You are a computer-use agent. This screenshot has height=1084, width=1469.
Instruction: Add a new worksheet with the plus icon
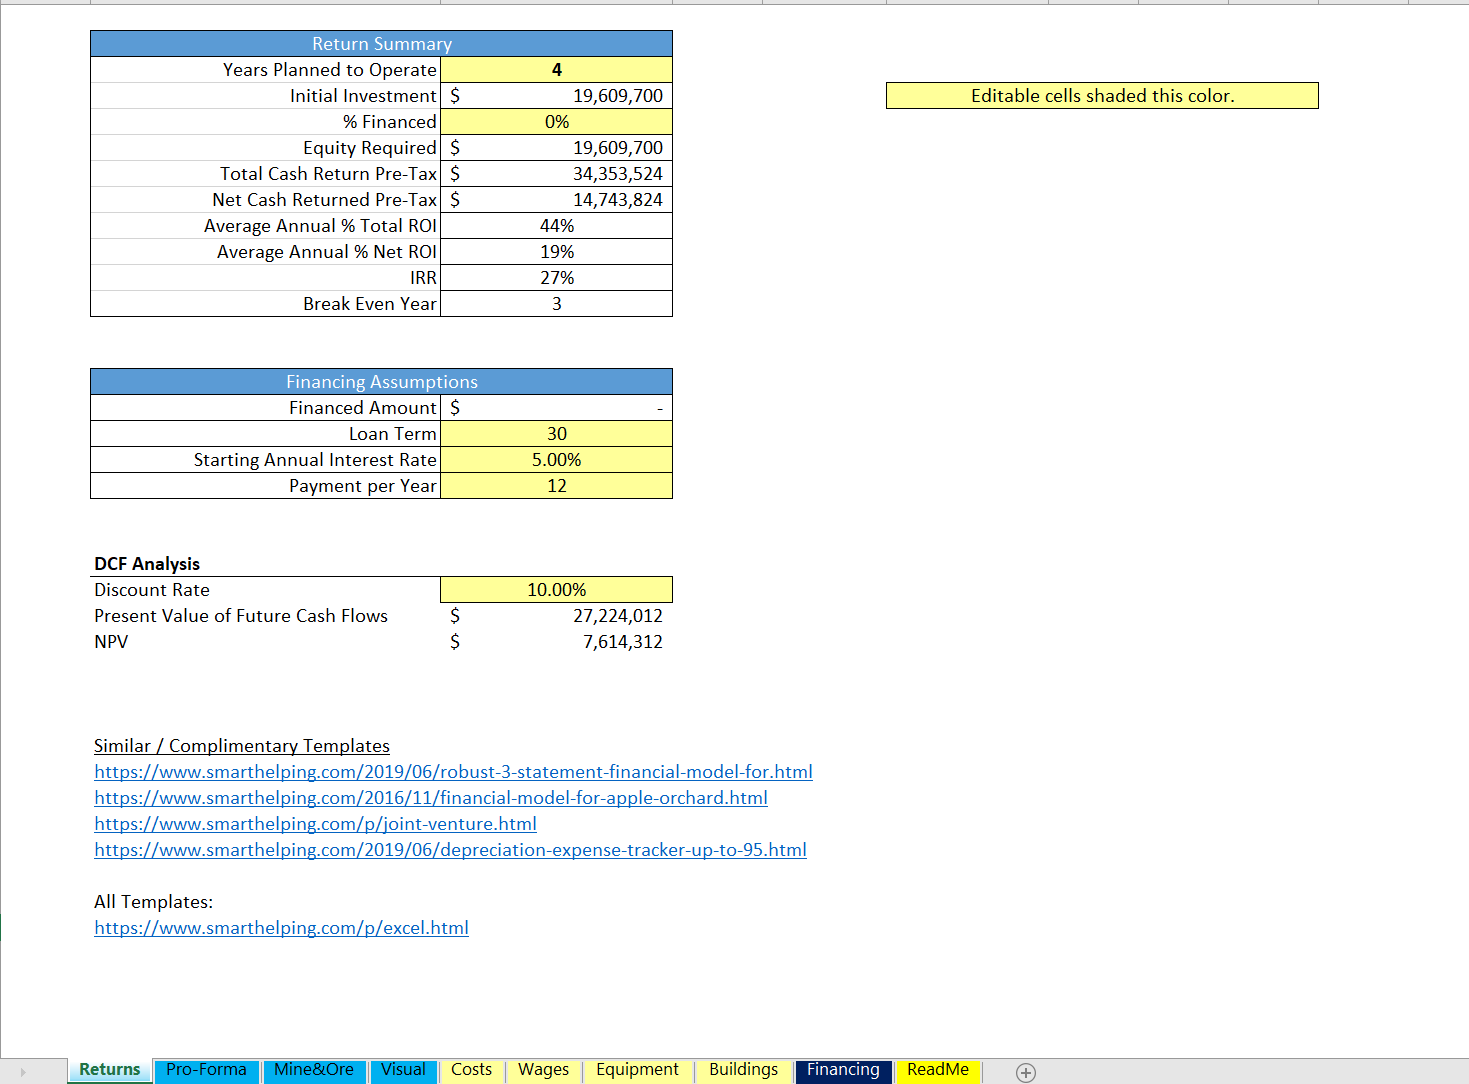(1026, 1072)
